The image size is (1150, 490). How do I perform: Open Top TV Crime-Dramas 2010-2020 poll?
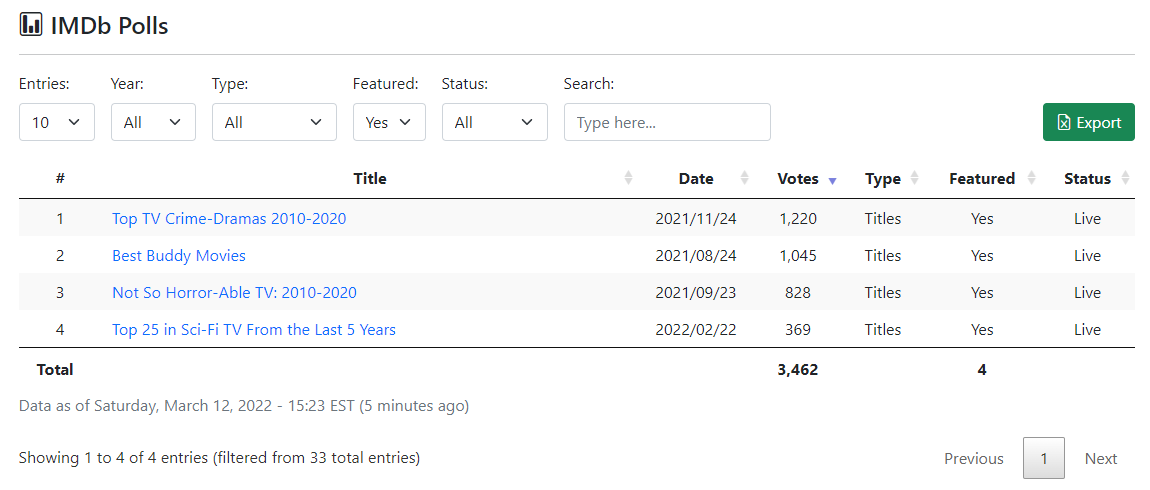pyautogui.click(x=229, y=218)
